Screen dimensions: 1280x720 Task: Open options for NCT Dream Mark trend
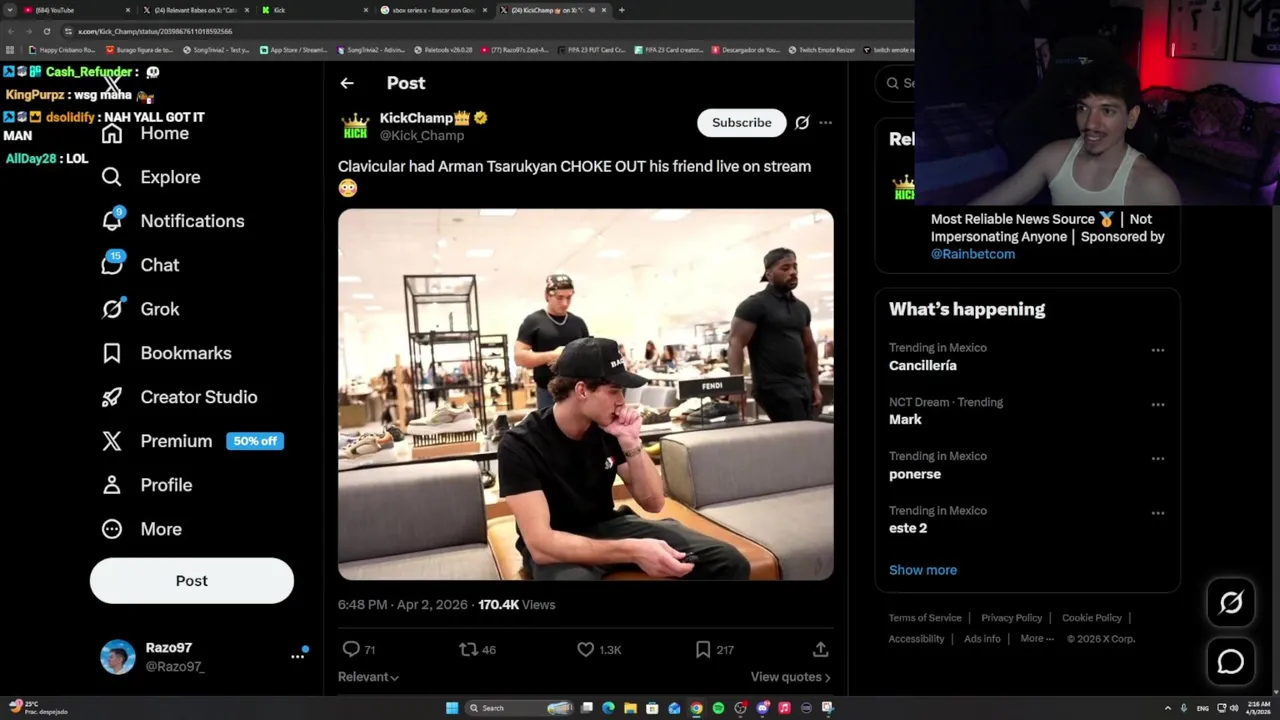click(x=1157, y=404)
